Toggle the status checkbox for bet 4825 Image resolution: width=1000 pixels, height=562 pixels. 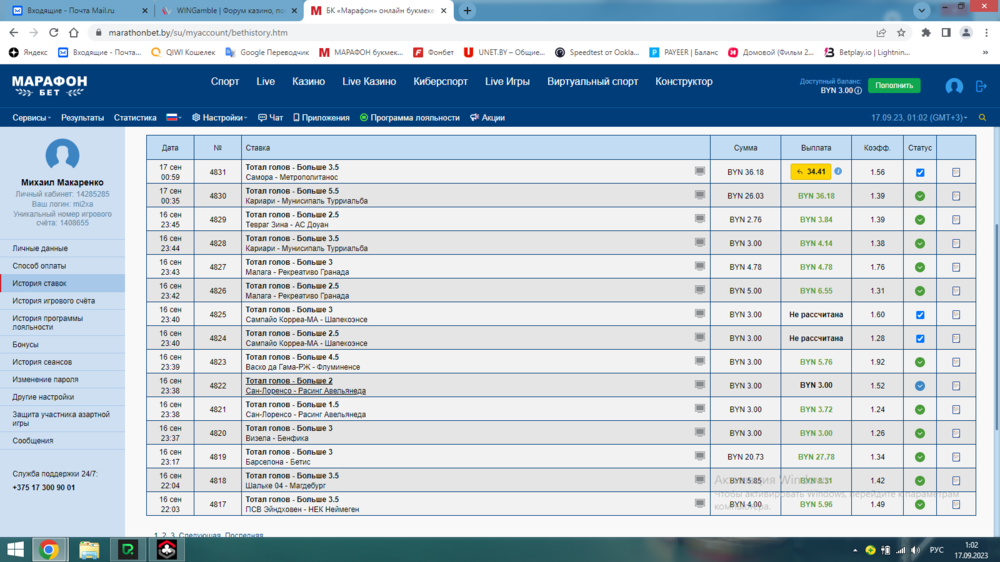[x=920, y=315]
